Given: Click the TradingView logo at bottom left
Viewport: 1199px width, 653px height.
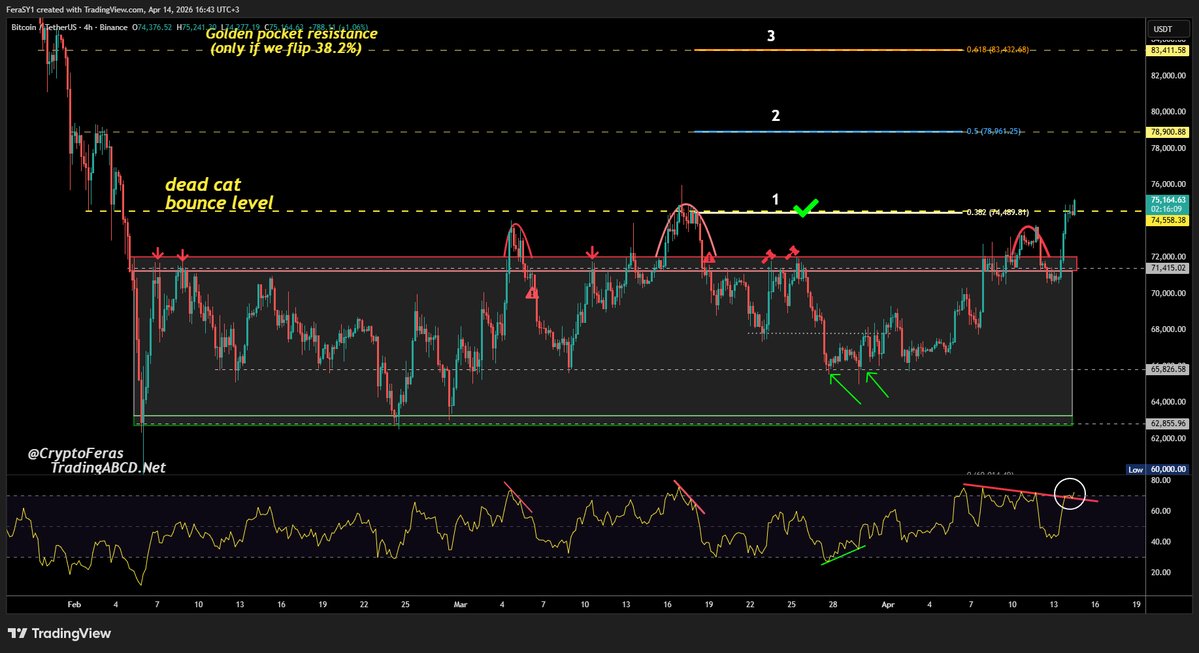Looking at the screenshot, I should tap(59, 633).
